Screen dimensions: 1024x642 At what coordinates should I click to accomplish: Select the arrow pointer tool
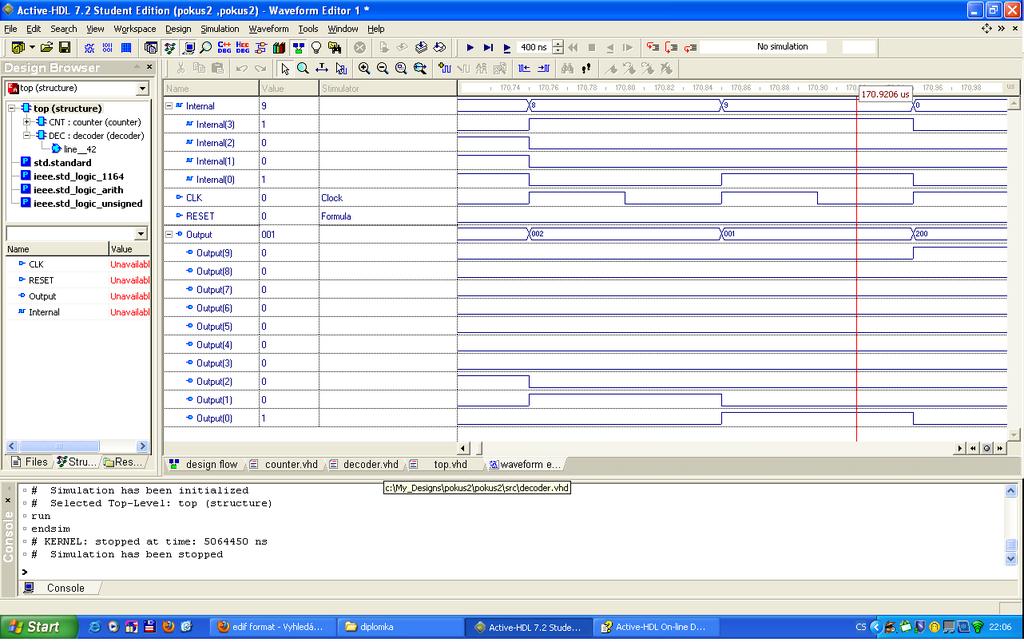(285, 69)
